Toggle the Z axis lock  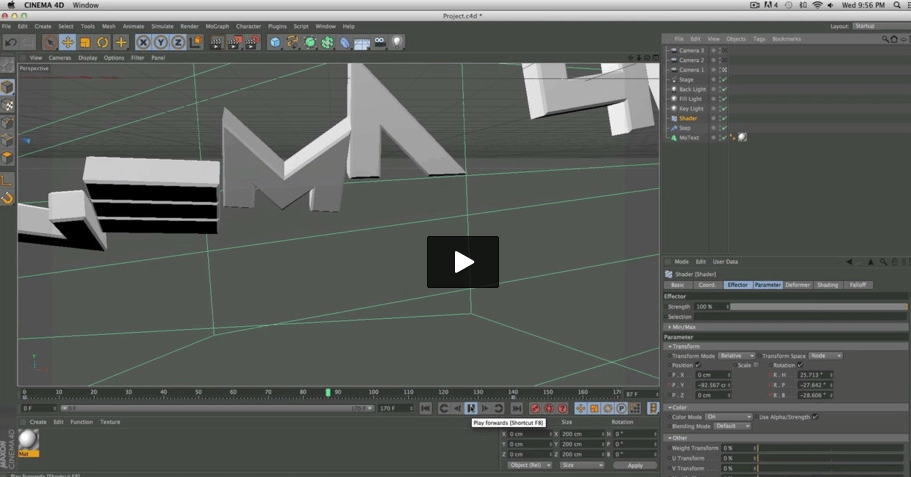pyautogui.click(x=178, y=42)
